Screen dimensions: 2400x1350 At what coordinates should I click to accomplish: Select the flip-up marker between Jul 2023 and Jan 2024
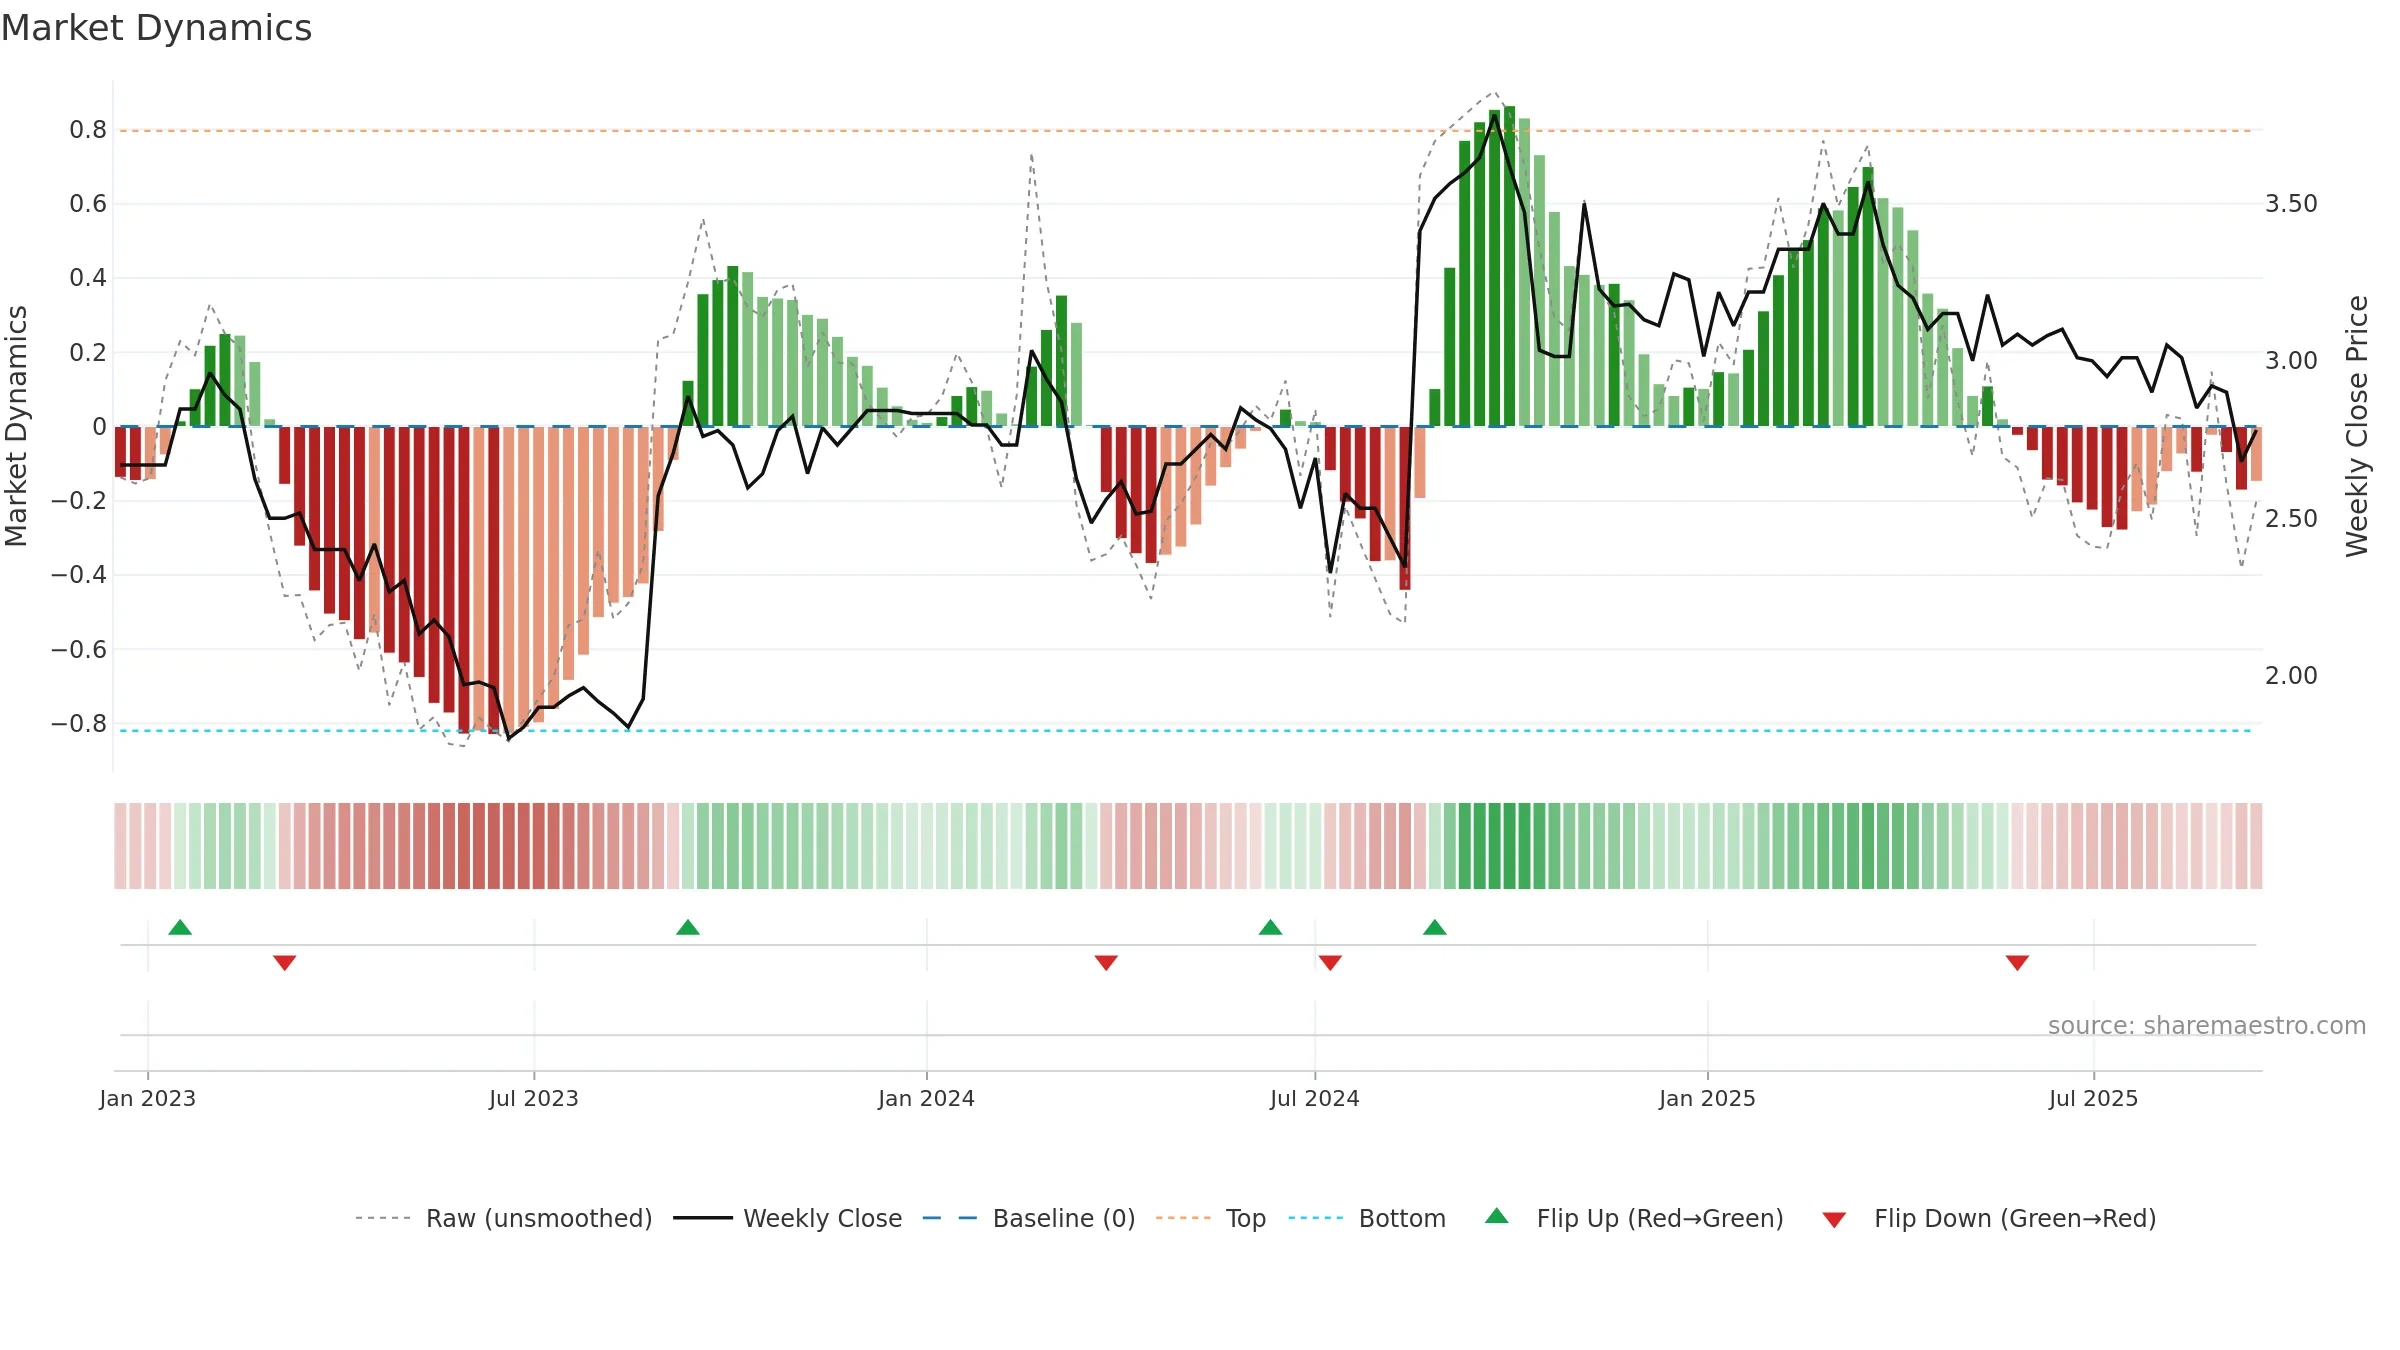click(688, 927)
